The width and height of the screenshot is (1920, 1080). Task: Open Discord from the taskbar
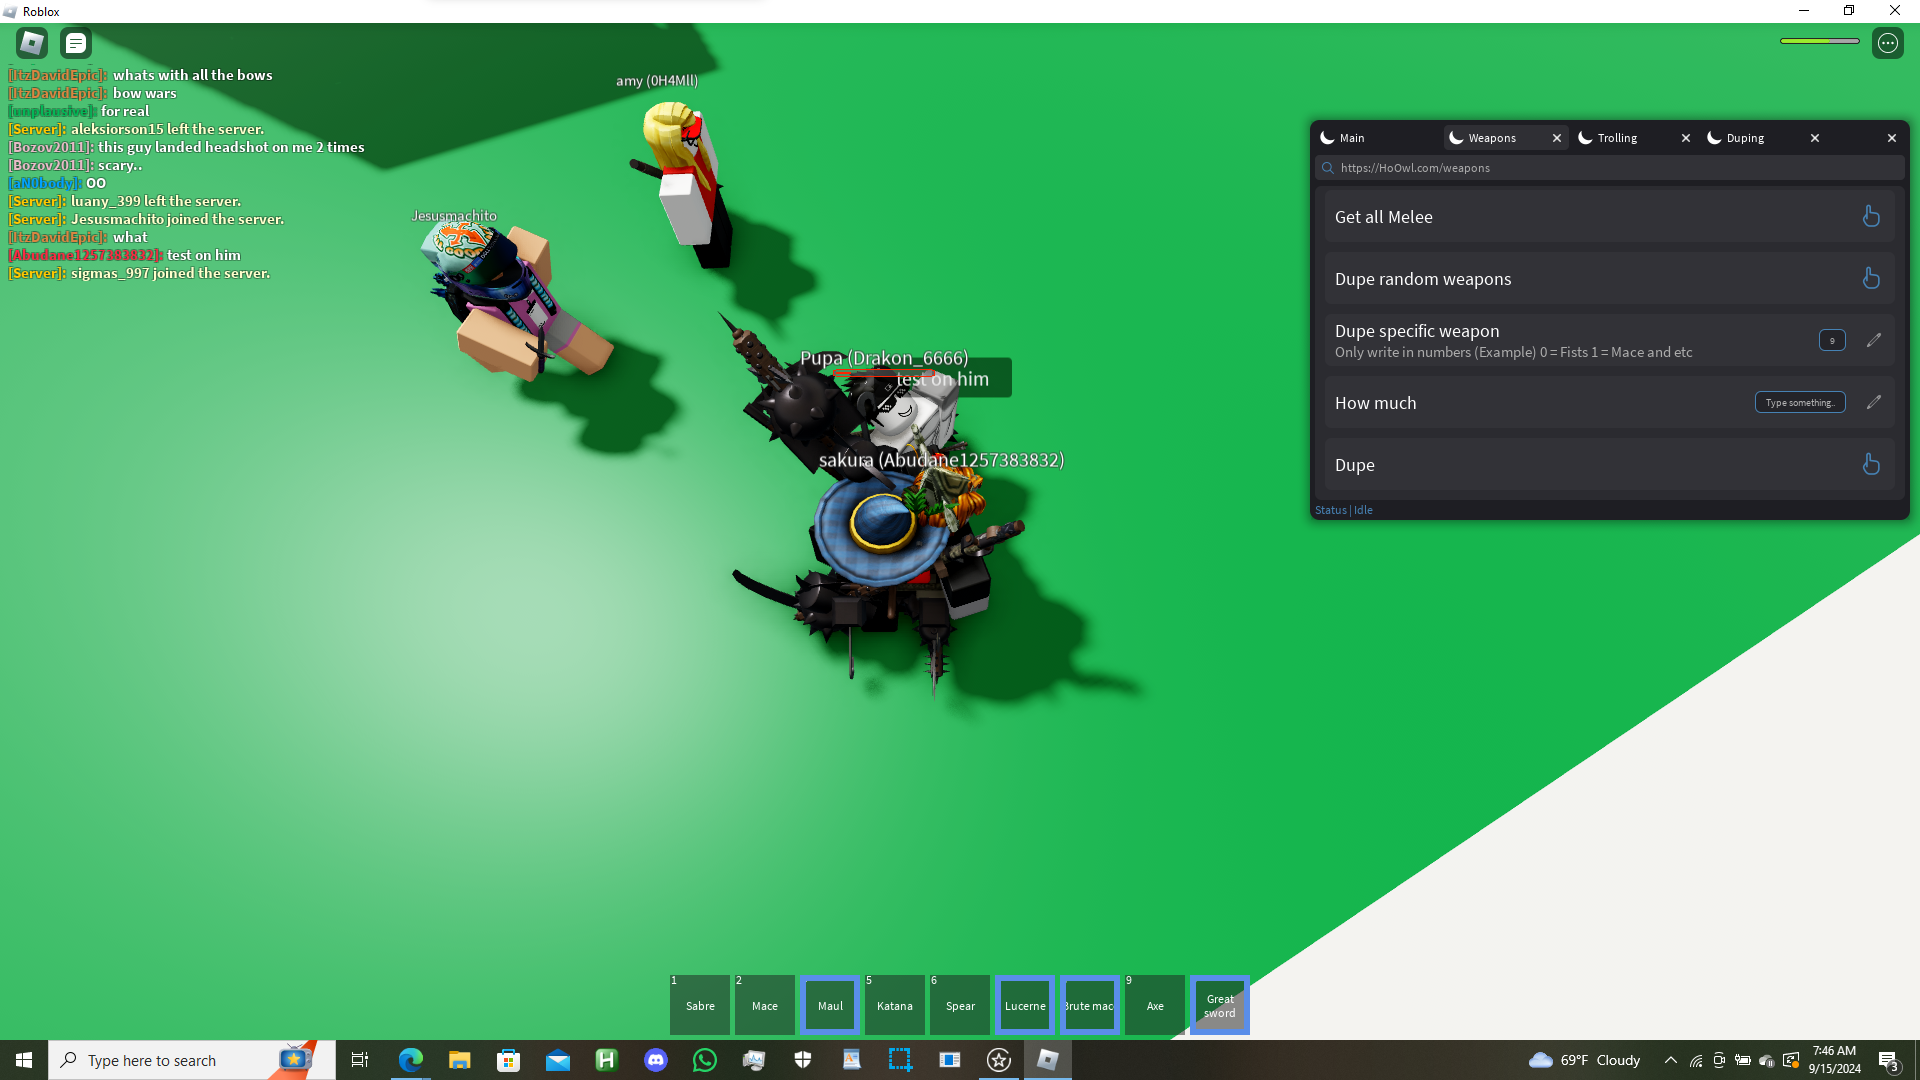coord(656,1060)
